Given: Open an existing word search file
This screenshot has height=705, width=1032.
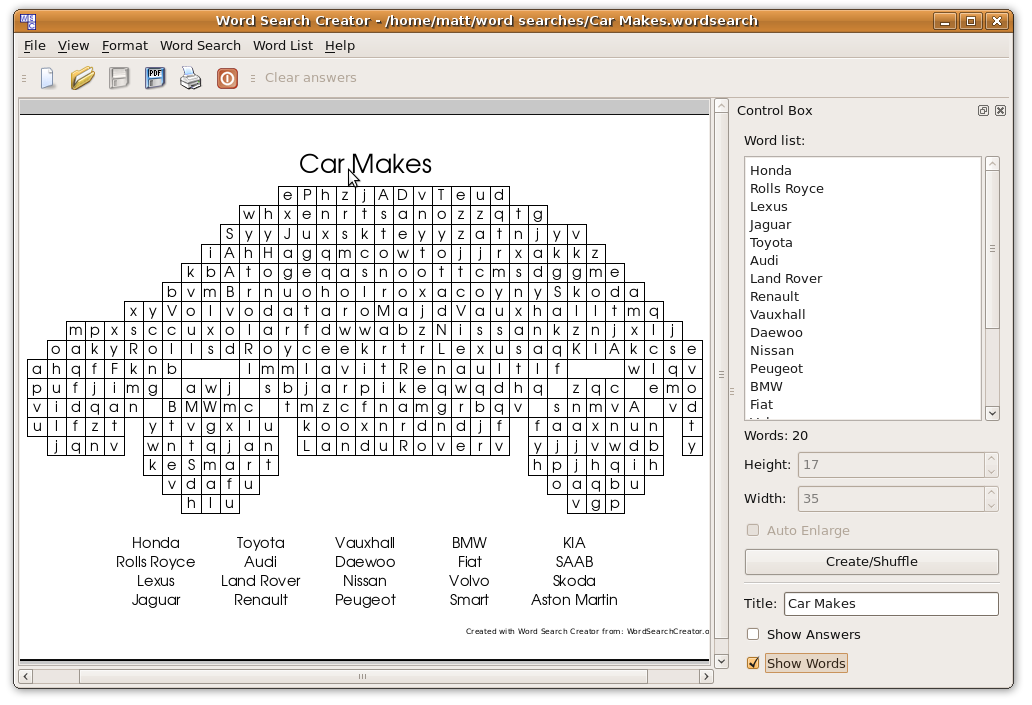Looking at the screenshot, I should 83,77.
